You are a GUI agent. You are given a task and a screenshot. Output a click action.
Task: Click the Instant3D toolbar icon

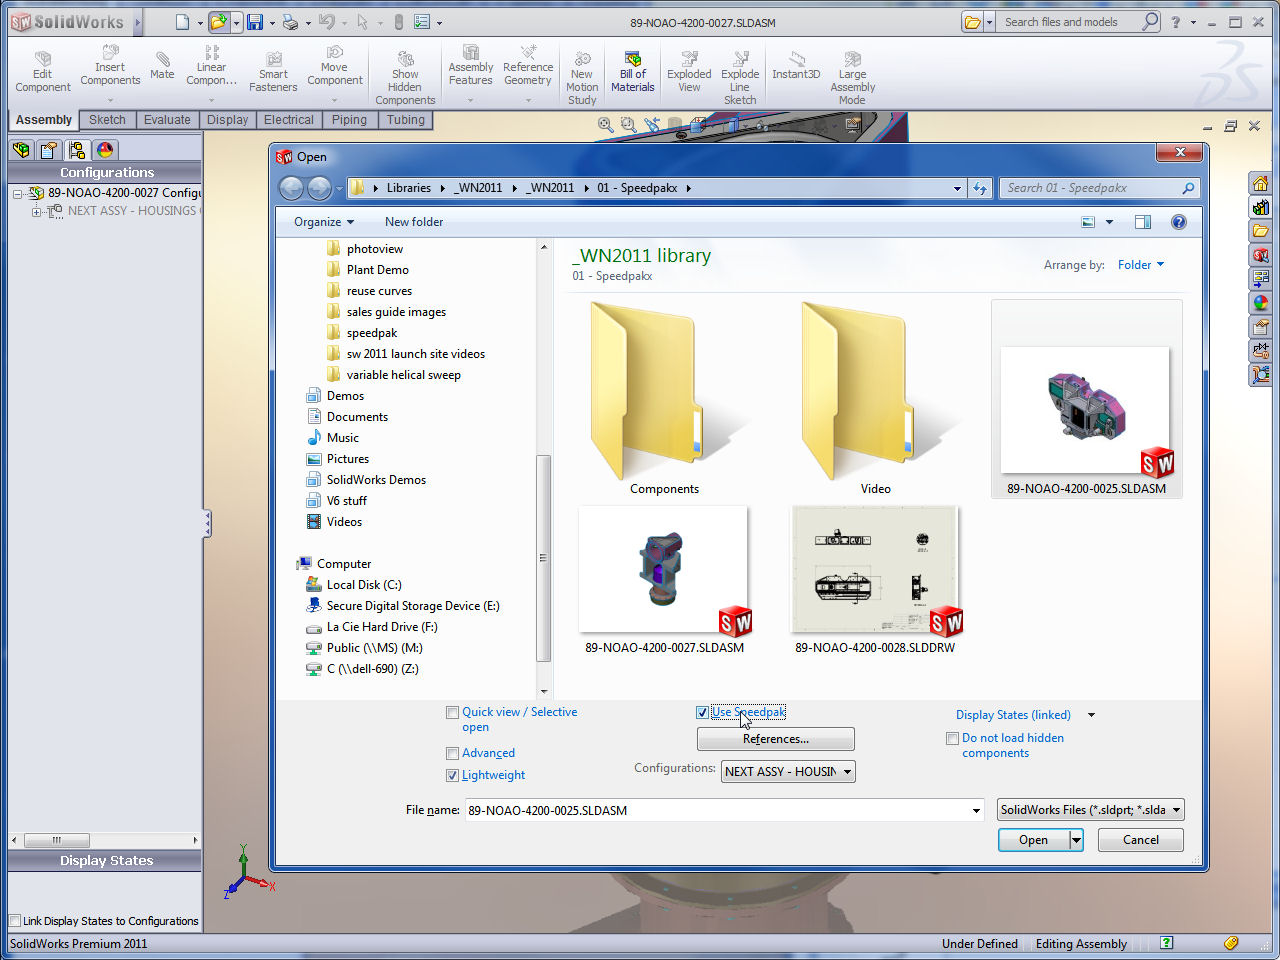pos(796,66)
